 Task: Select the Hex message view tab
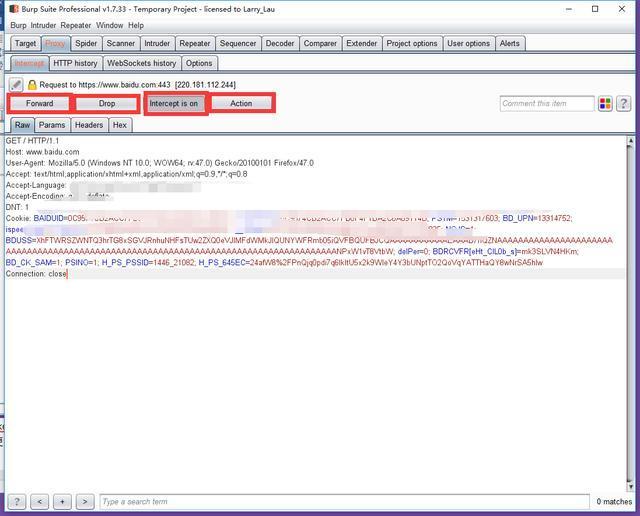(120, 125)
